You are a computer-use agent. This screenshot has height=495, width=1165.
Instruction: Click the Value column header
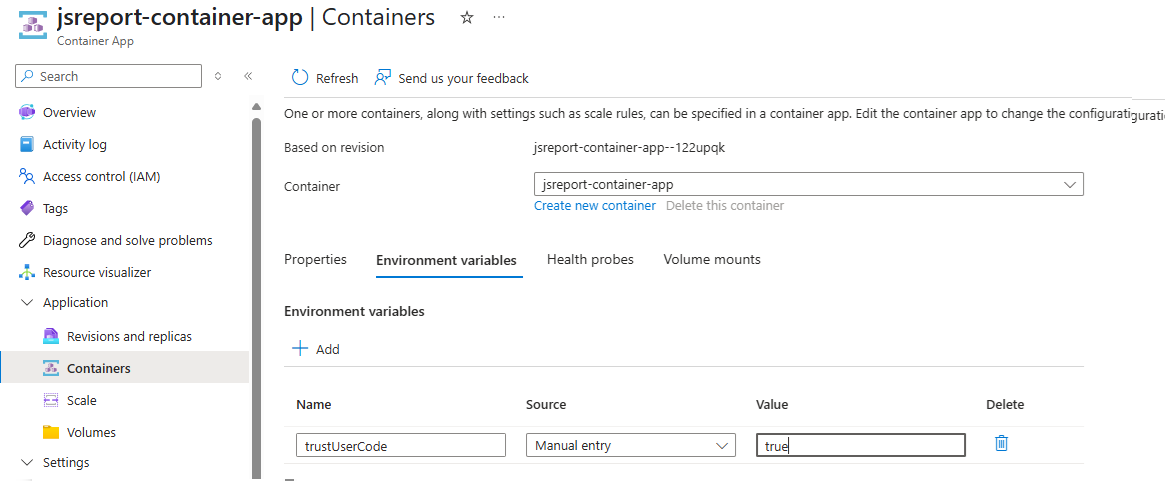pos(772,404)
